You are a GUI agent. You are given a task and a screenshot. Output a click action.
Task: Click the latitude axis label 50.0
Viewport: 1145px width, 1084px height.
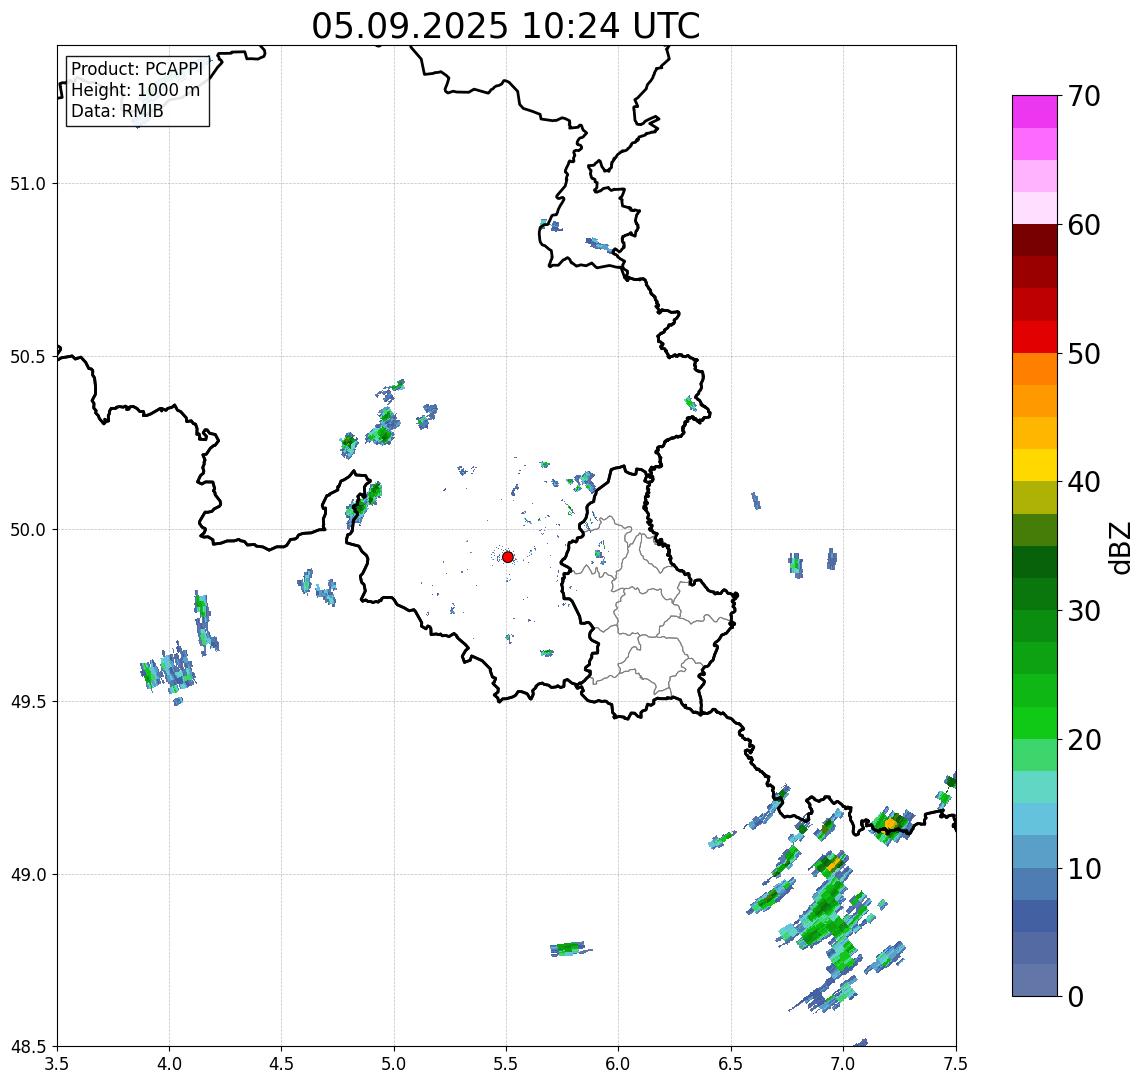tap(27, 530)
